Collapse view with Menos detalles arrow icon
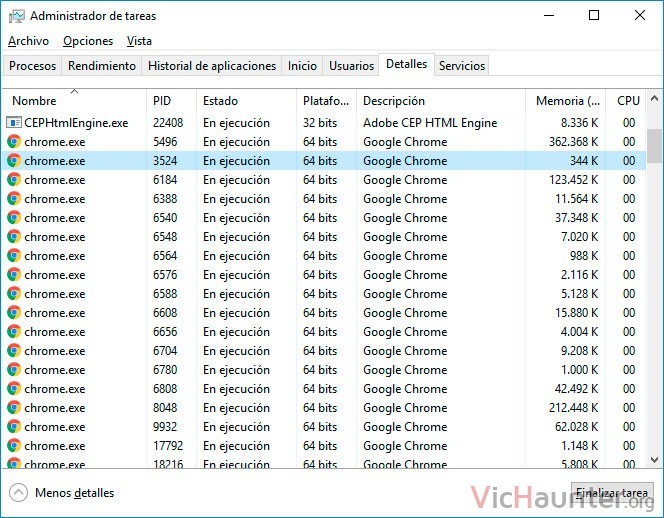 [18, 493]
